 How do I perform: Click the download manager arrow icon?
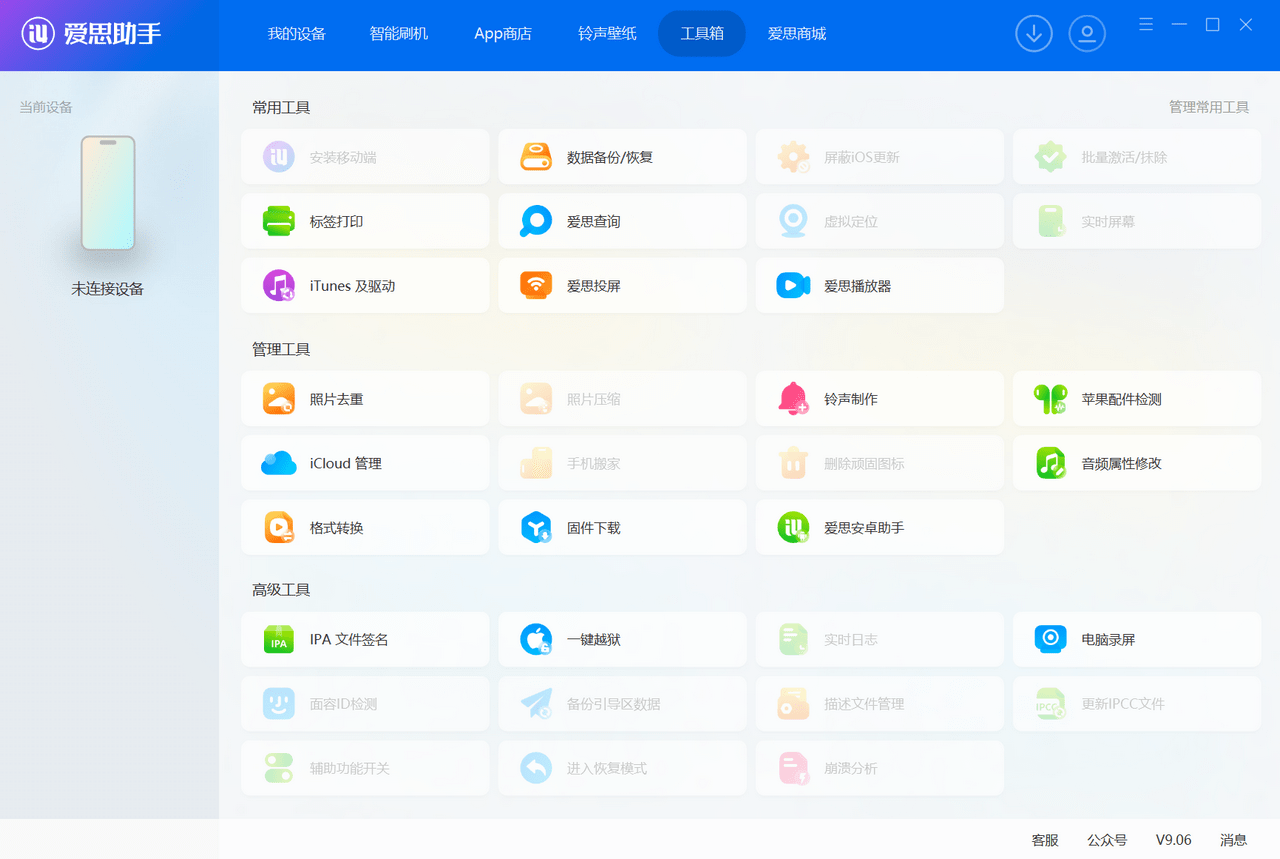[x=1034, y=34]
